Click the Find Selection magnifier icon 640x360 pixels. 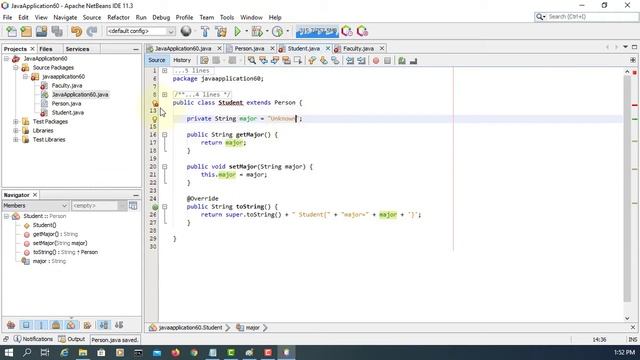click(252, 60)
